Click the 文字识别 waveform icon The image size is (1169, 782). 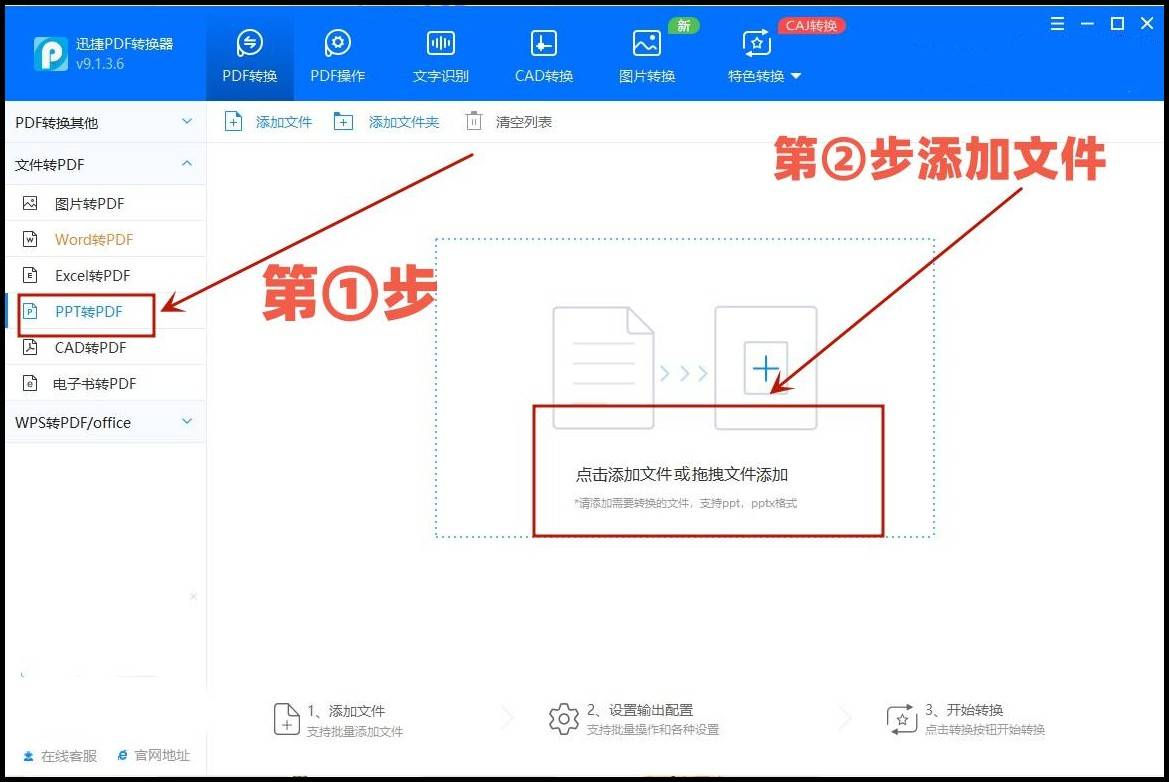coord(441,43)
